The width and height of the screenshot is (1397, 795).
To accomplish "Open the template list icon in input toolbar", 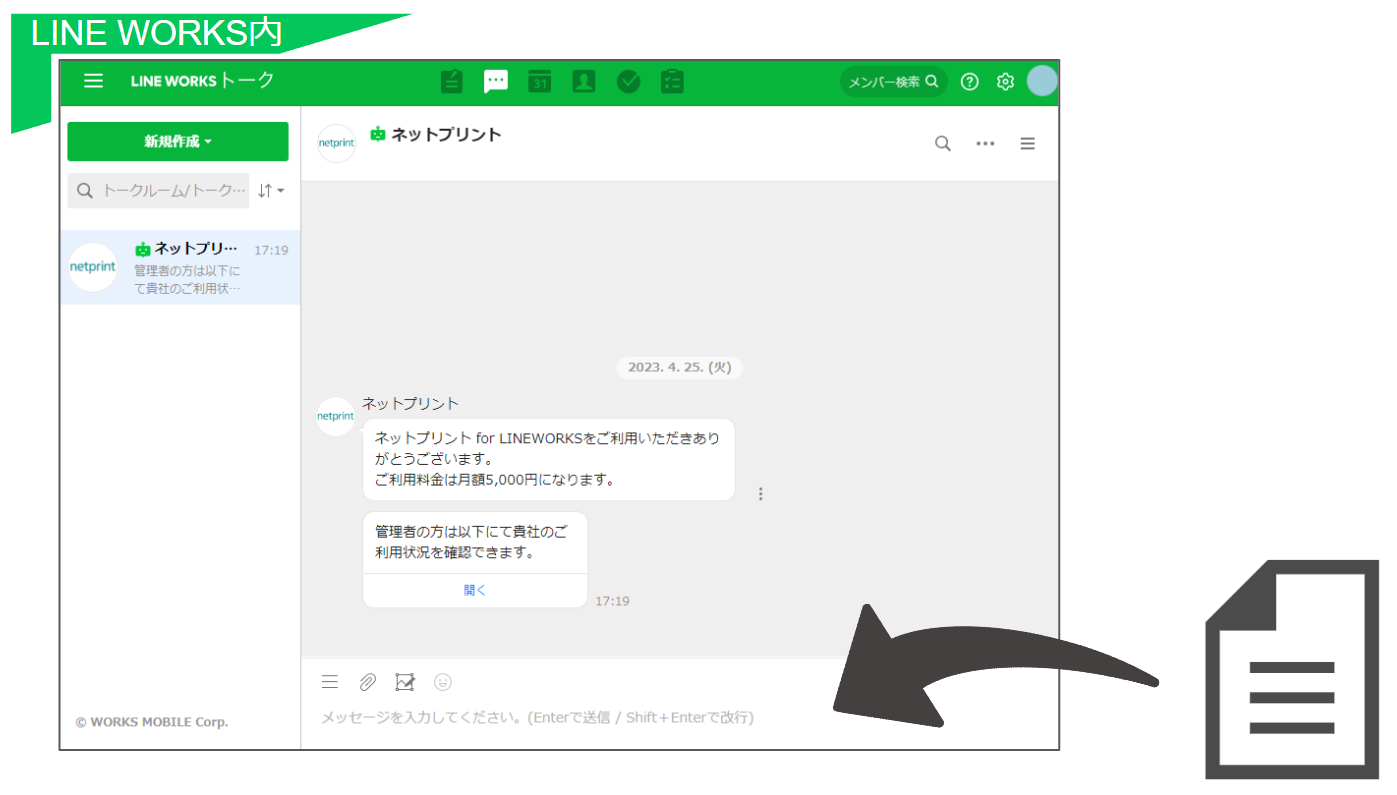I will coord(330,682).
